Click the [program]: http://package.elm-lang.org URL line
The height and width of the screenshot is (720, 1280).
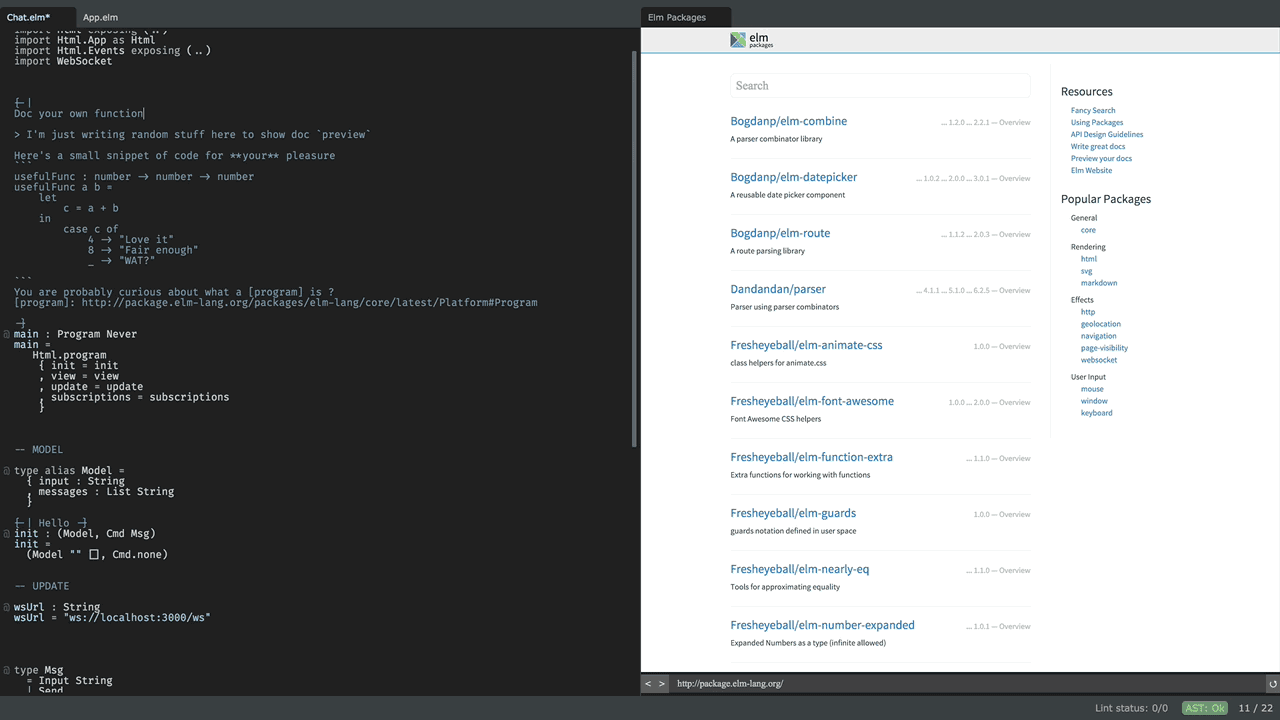pos(276,303)
